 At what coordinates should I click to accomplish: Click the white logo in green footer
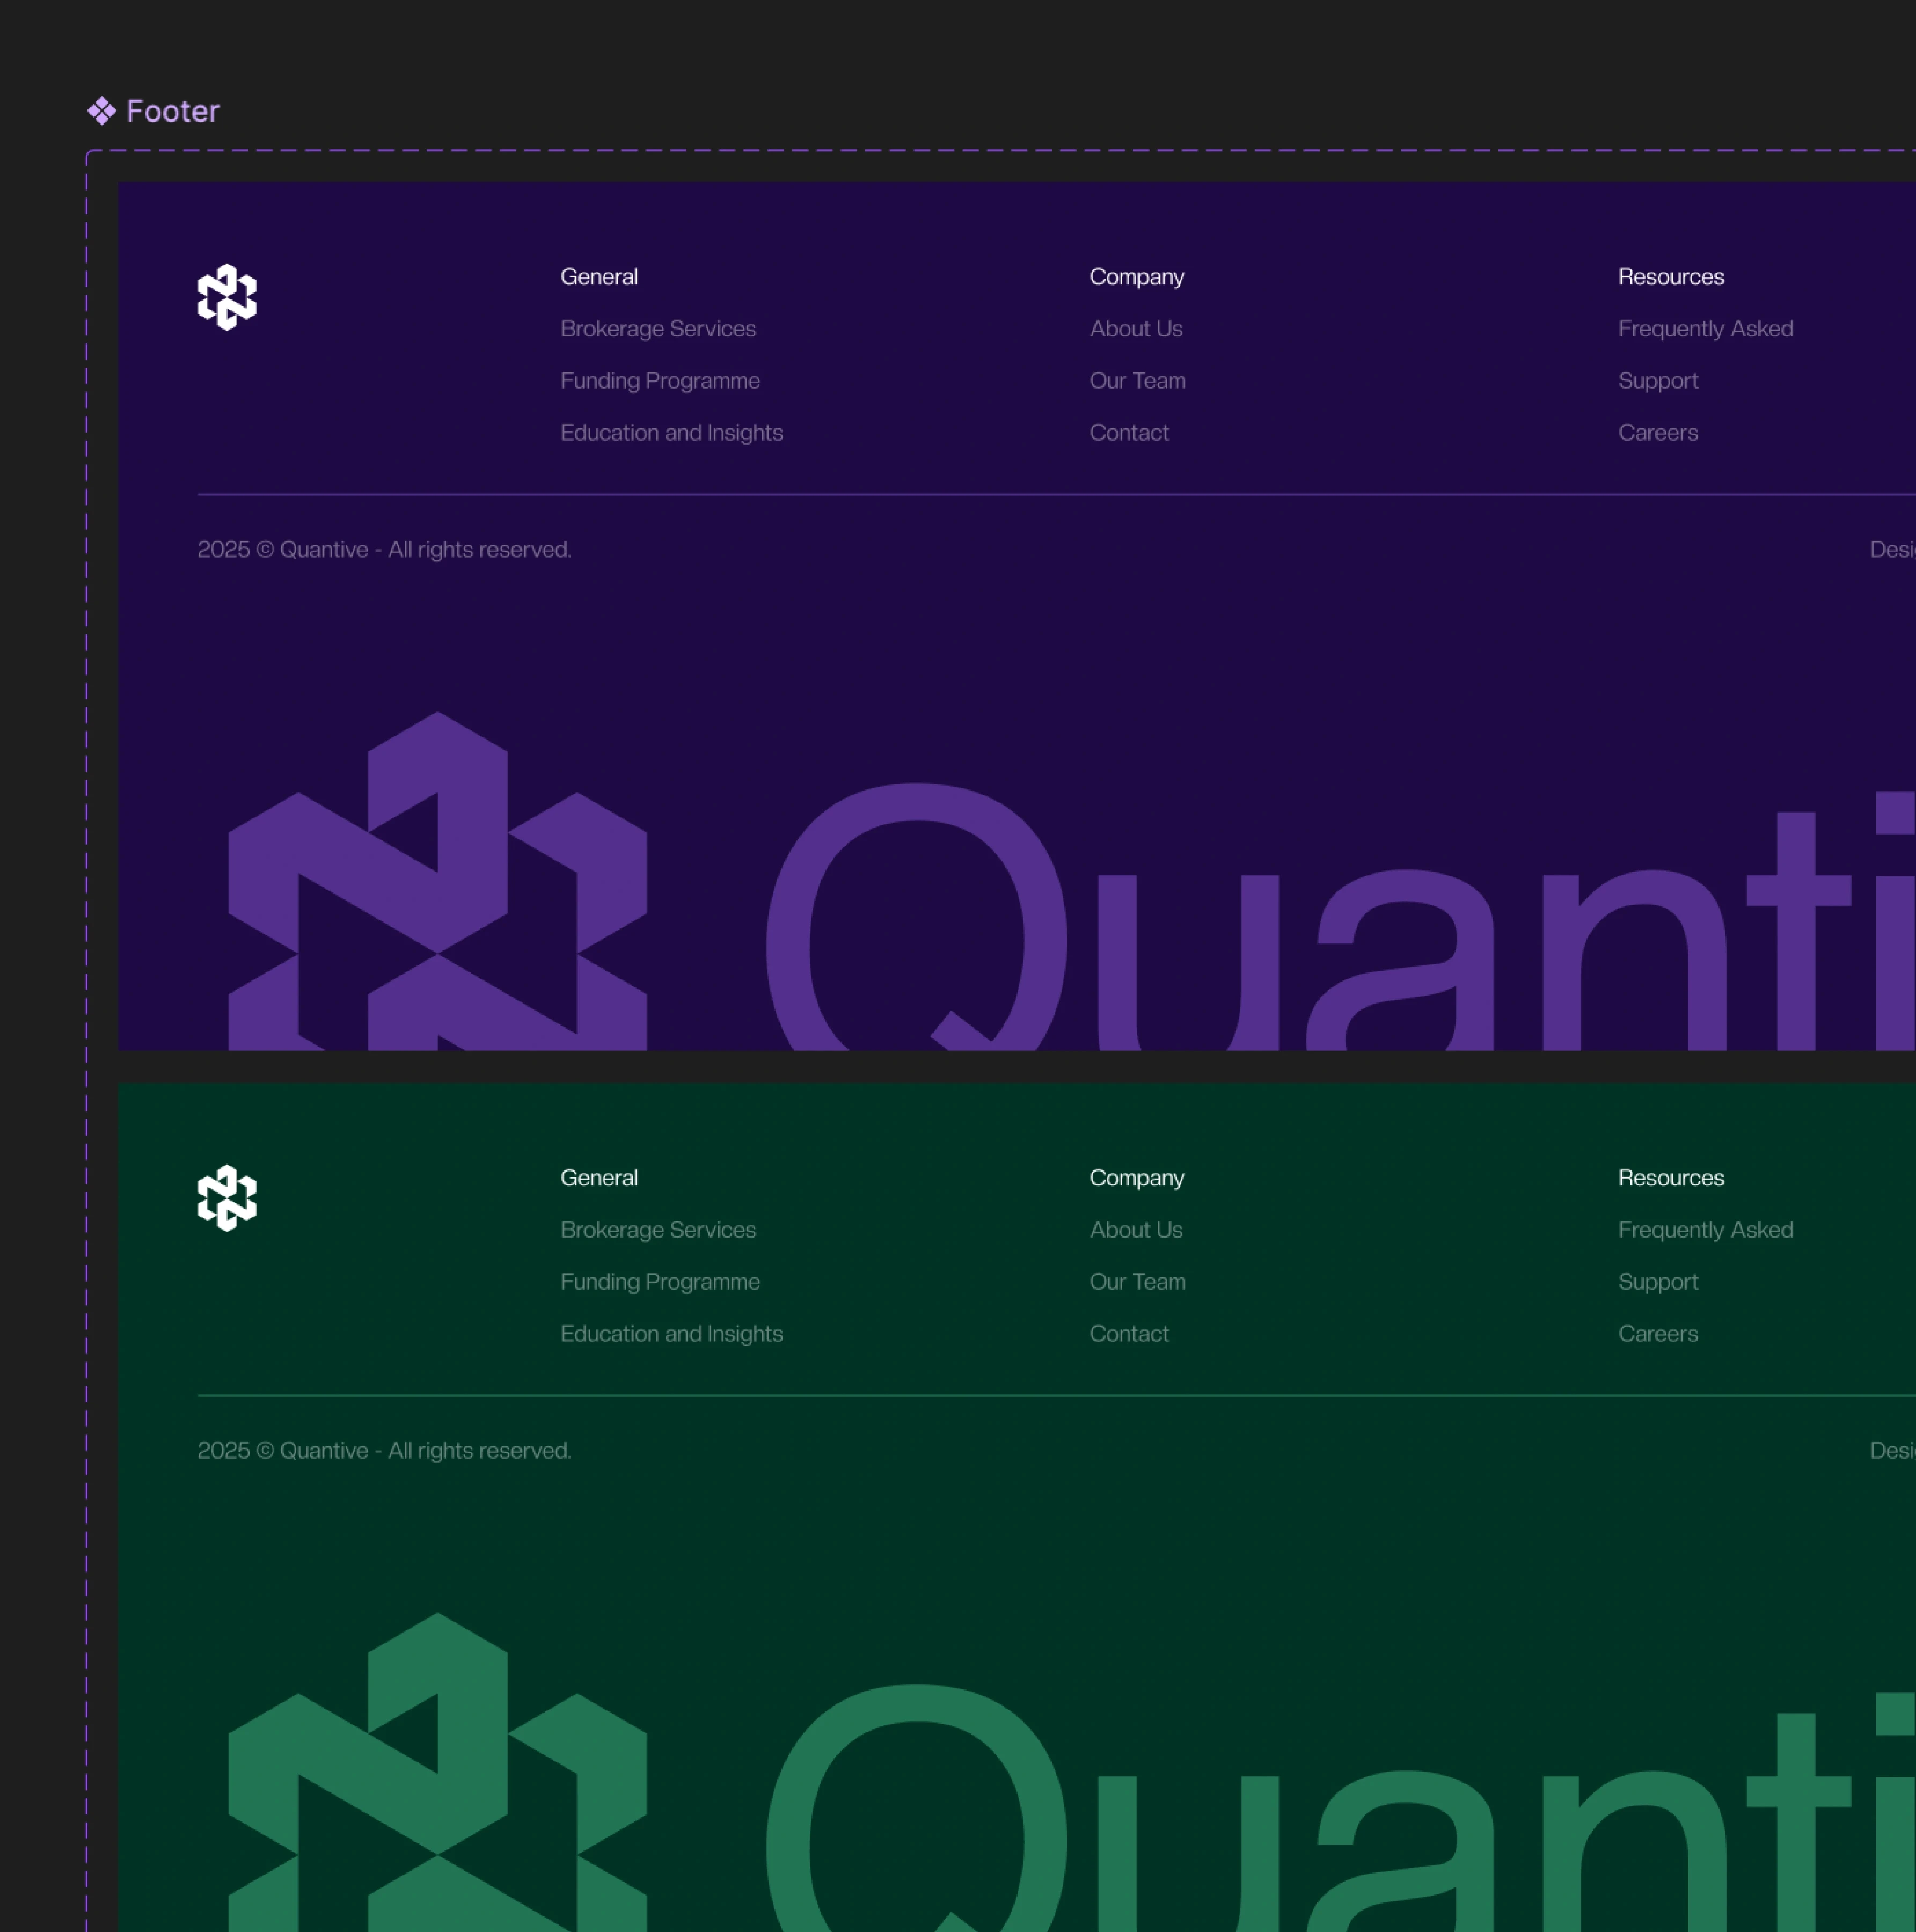pyautogui.click(x=227, y=1197)
